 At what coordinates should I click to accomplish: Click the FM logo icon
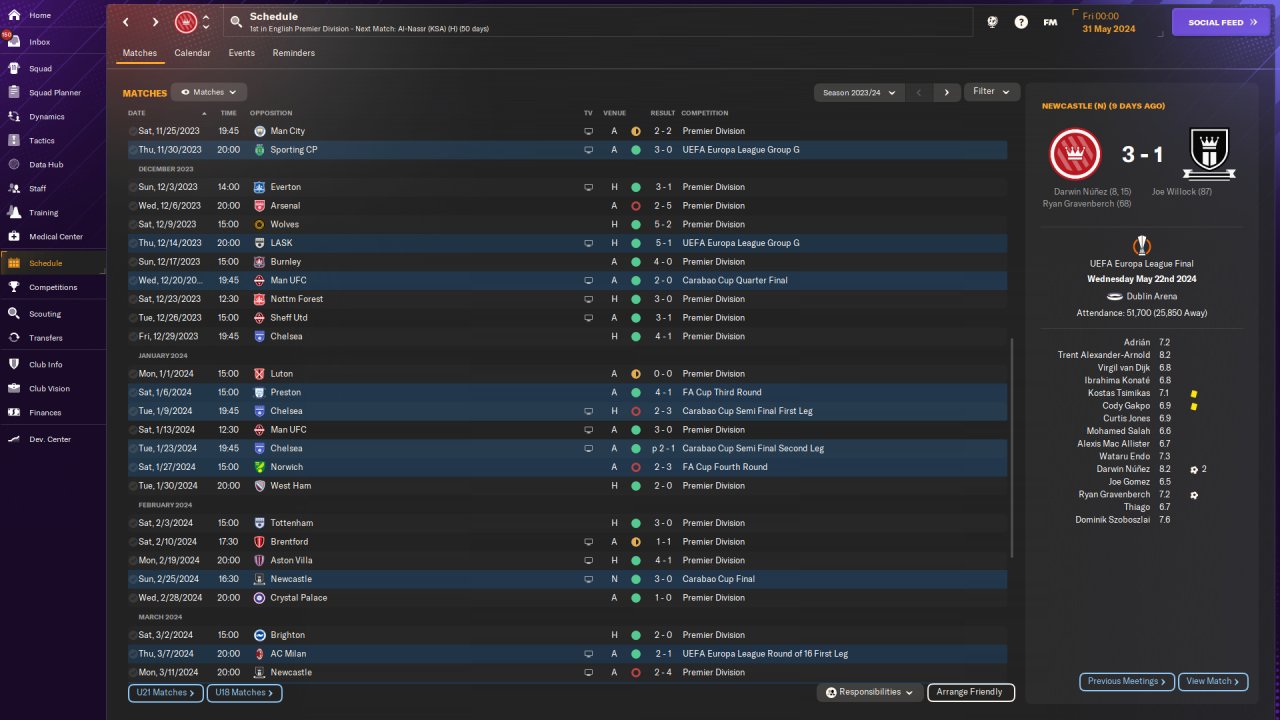(x=1050, y=22)
